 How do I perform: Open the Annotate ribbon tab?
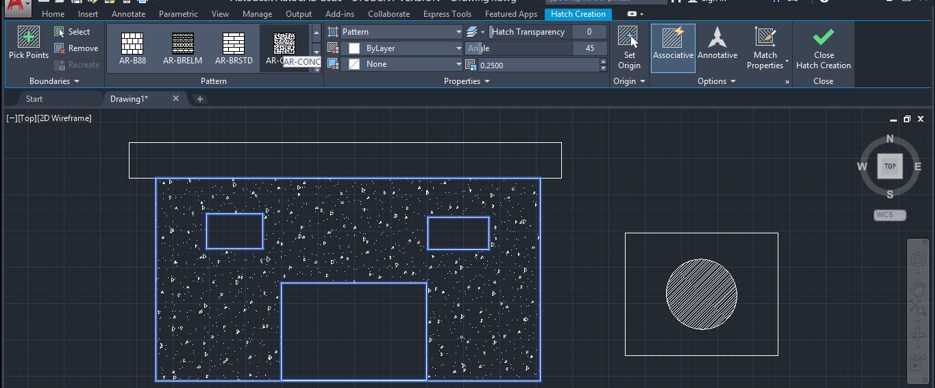coord(129,14)
